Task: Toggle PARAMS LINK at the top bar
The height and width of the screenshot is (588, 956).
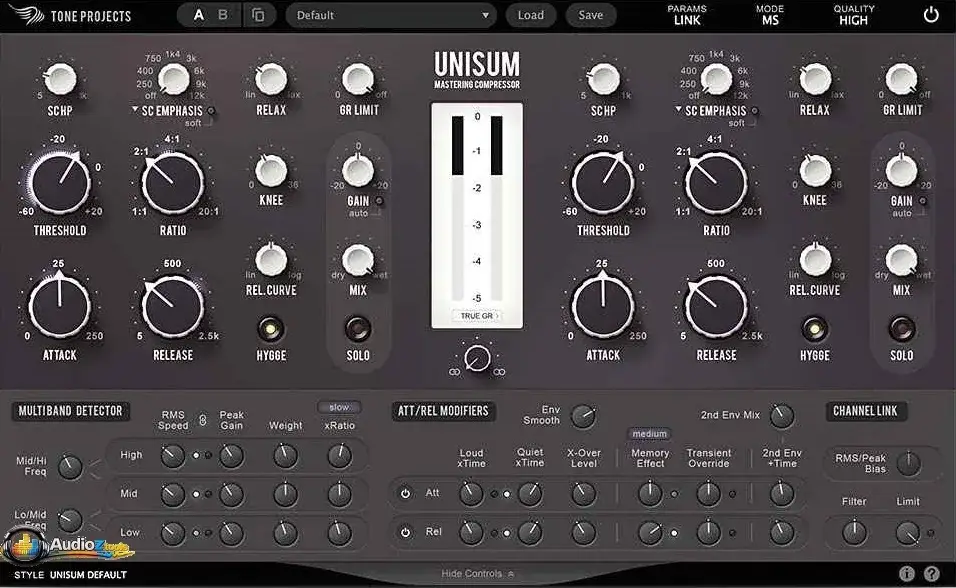Action: (687, 13)
